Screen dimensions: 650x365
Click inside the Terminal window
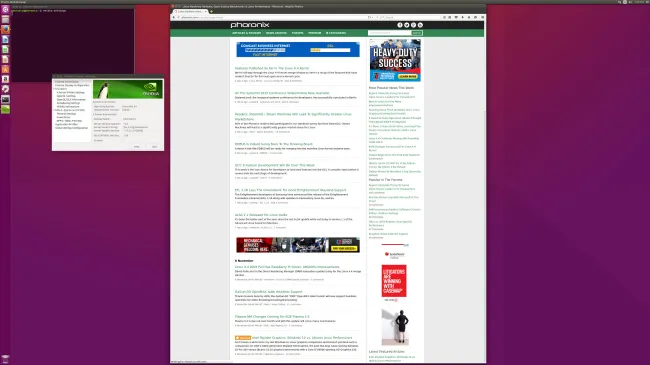pyautogui.click(x=73, y=46)
